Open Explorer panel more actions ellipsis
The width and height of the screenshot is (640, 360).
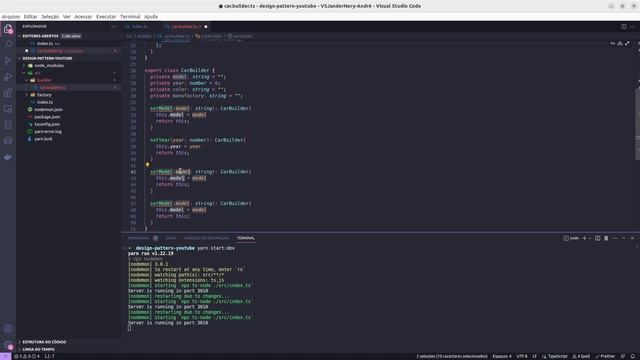pos(113,27)
